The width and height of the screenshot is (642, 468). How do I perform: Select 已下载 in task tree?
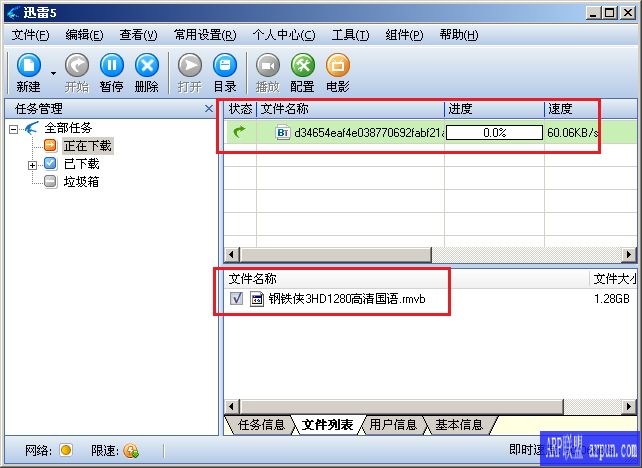pos(81,164)
